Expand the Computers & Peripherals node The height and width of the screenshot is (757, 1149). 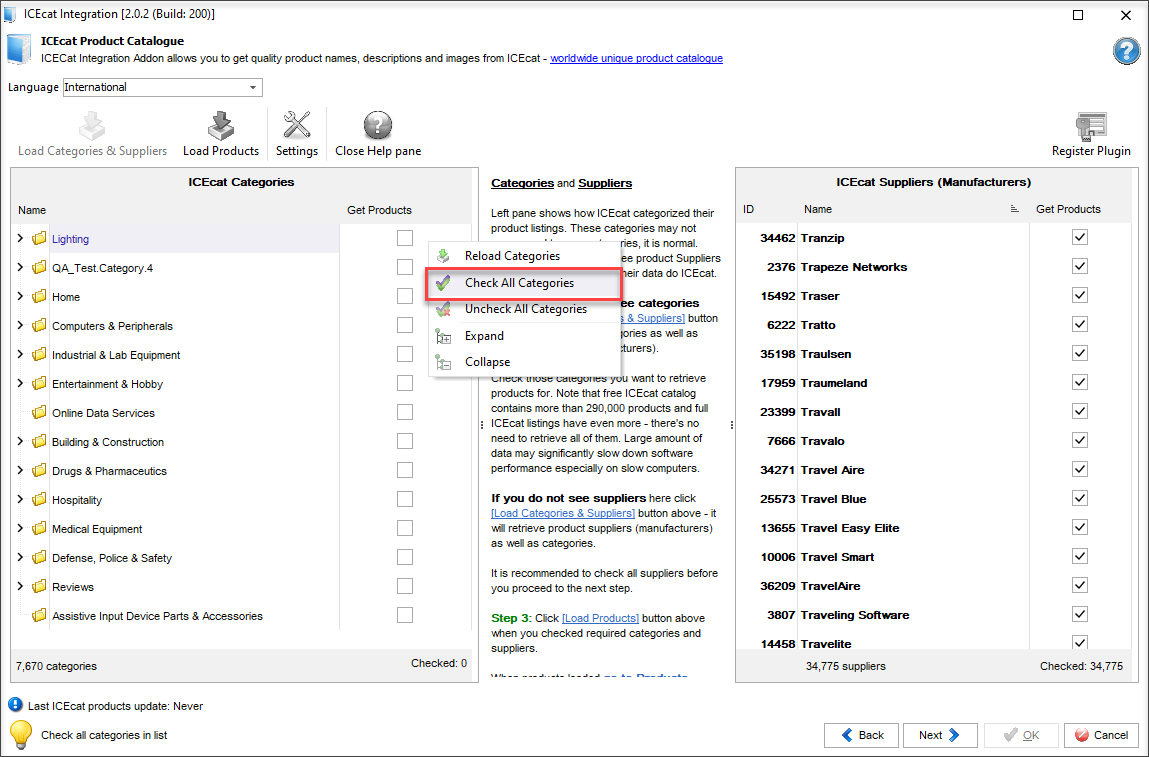pos(20,325)
